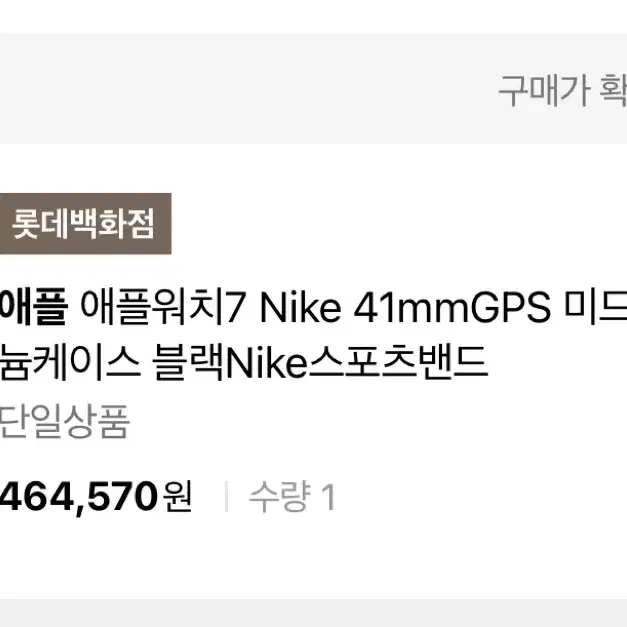Click the 수량 word next to the price
Image resolution: width=627 pixels, height=627 pixels.
point(280,497)
